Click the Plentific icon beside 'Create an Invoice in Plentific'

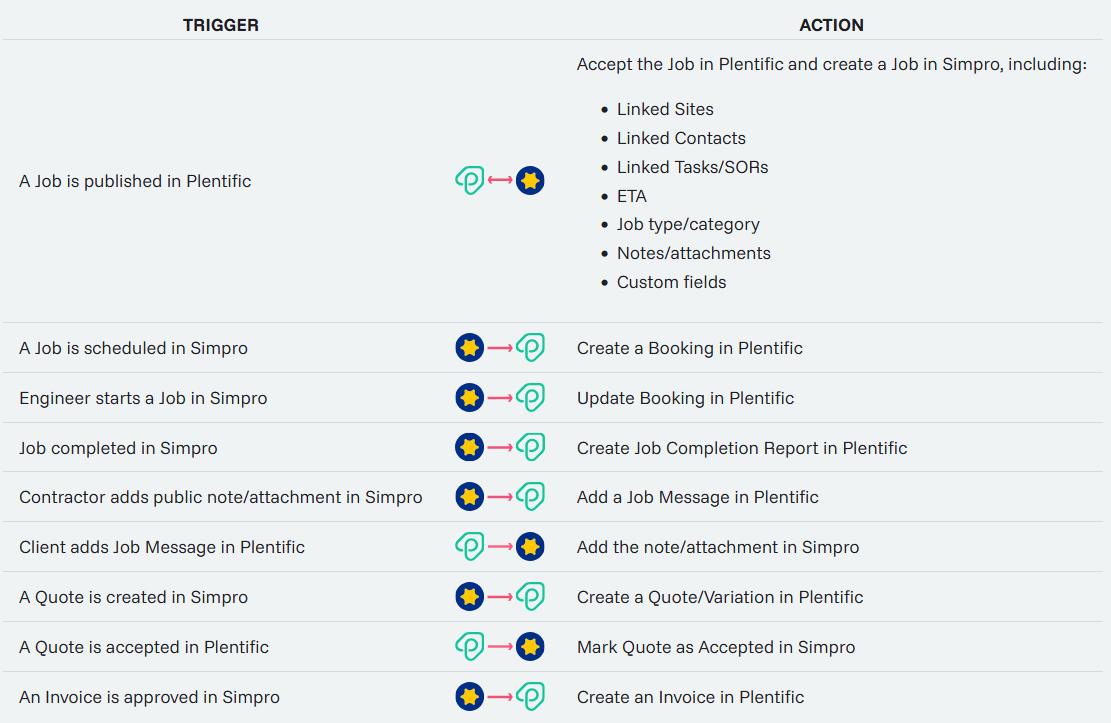(x=530, y=697)
